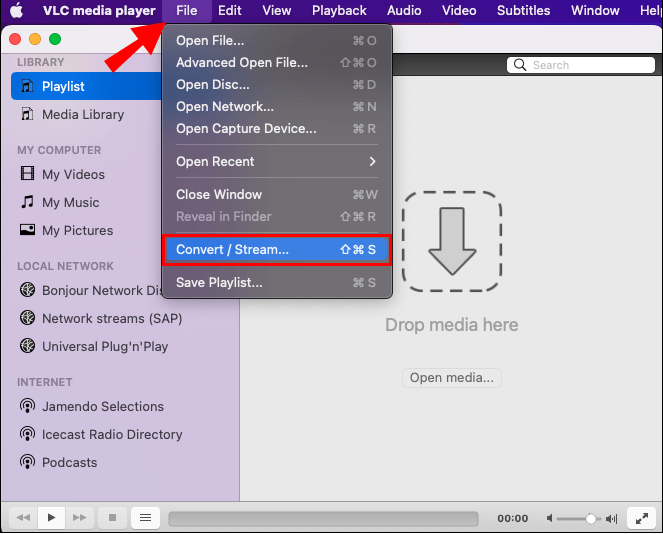Click the Icecast Radio Directory icon
663x534 pixels.
pyautogui.click(x=27, y=434)
